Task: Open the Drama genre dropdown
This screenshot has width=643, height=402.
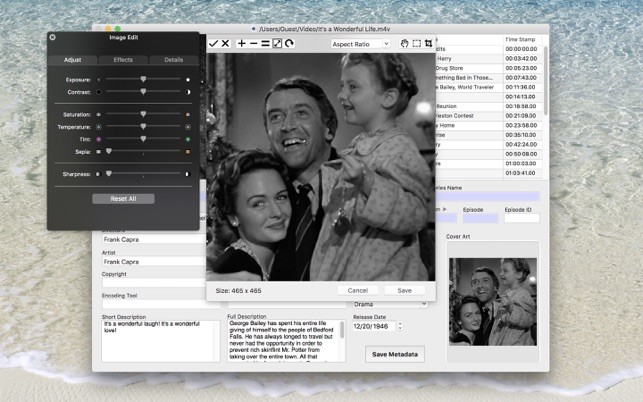Action: [x=390, y=303]
